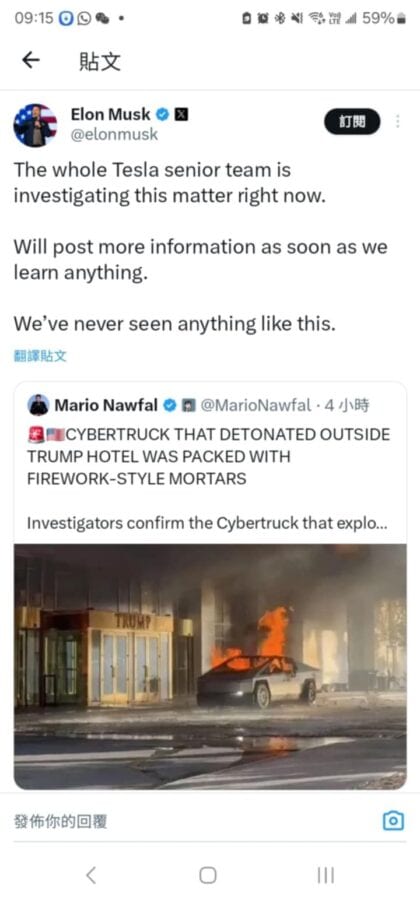Tap the Android back navigation button
Screen dimensions: 420x900
[x=91, y=875]
